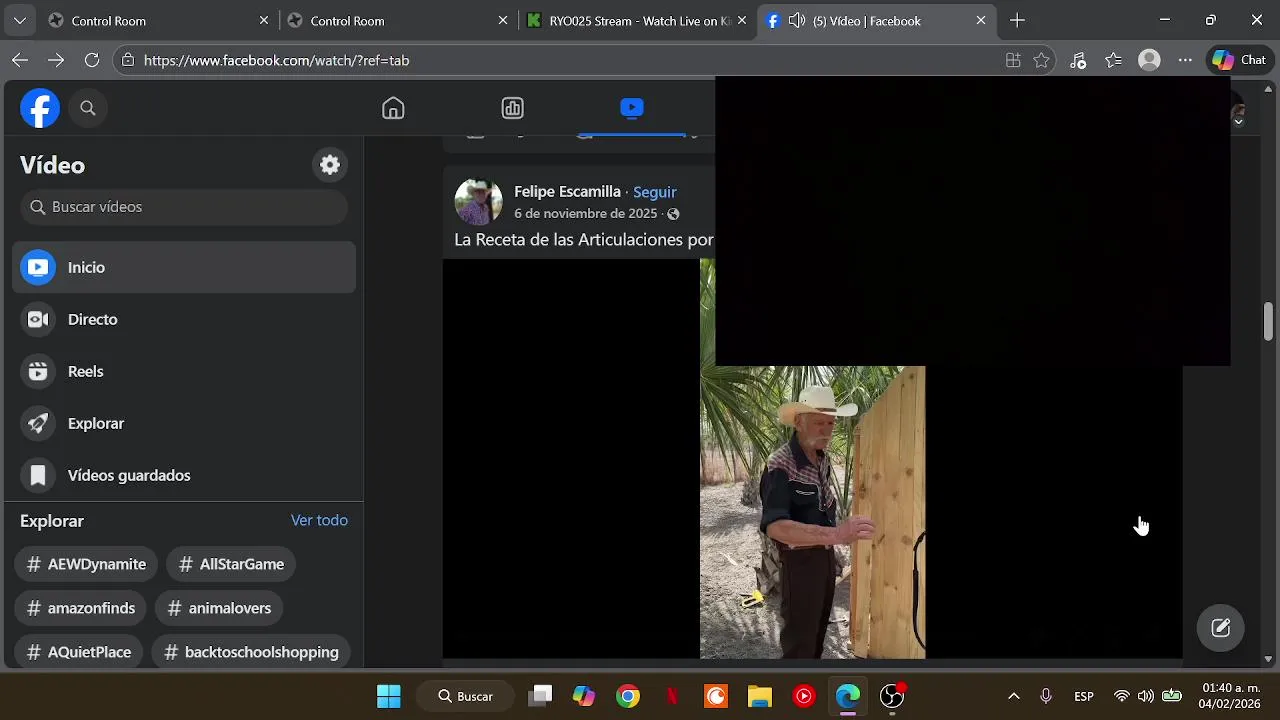Close the RYO025 Stream tab

click(742, 21)
